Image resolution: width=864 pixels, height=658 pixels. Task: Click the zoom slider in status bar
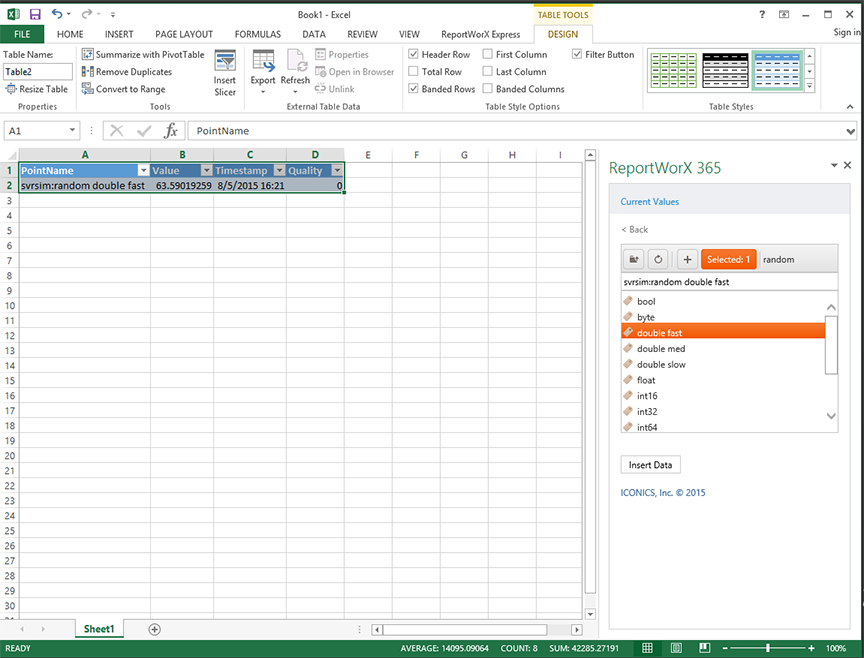(768, 648)
